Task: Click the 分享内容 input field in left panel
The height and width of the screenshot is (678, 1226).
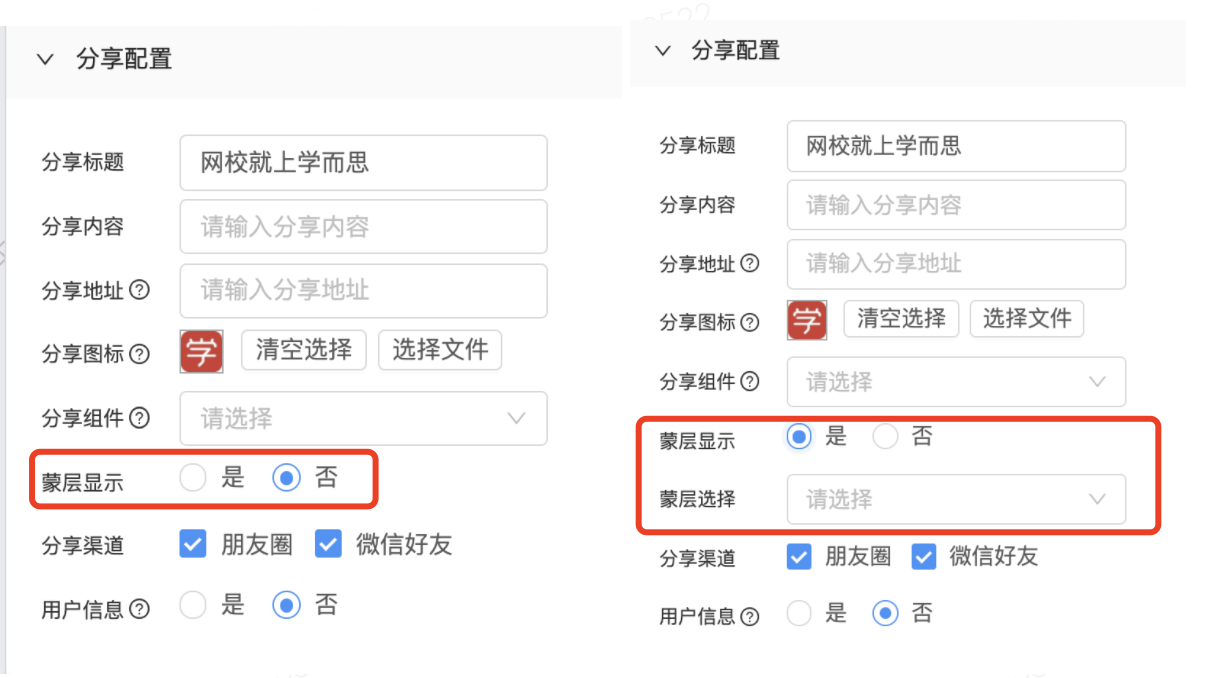Action: pos(363,227)
